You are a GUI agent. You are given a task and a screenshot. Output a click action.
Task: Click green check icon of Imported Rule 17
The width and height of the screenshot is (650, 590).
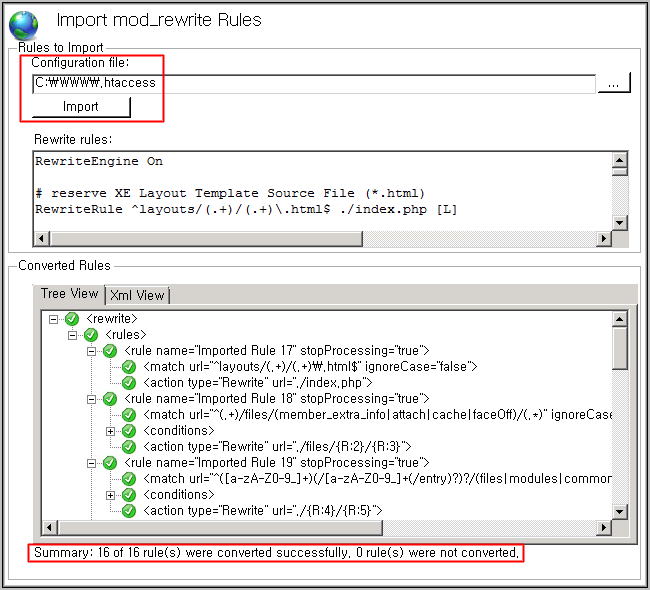pos(110,351)
